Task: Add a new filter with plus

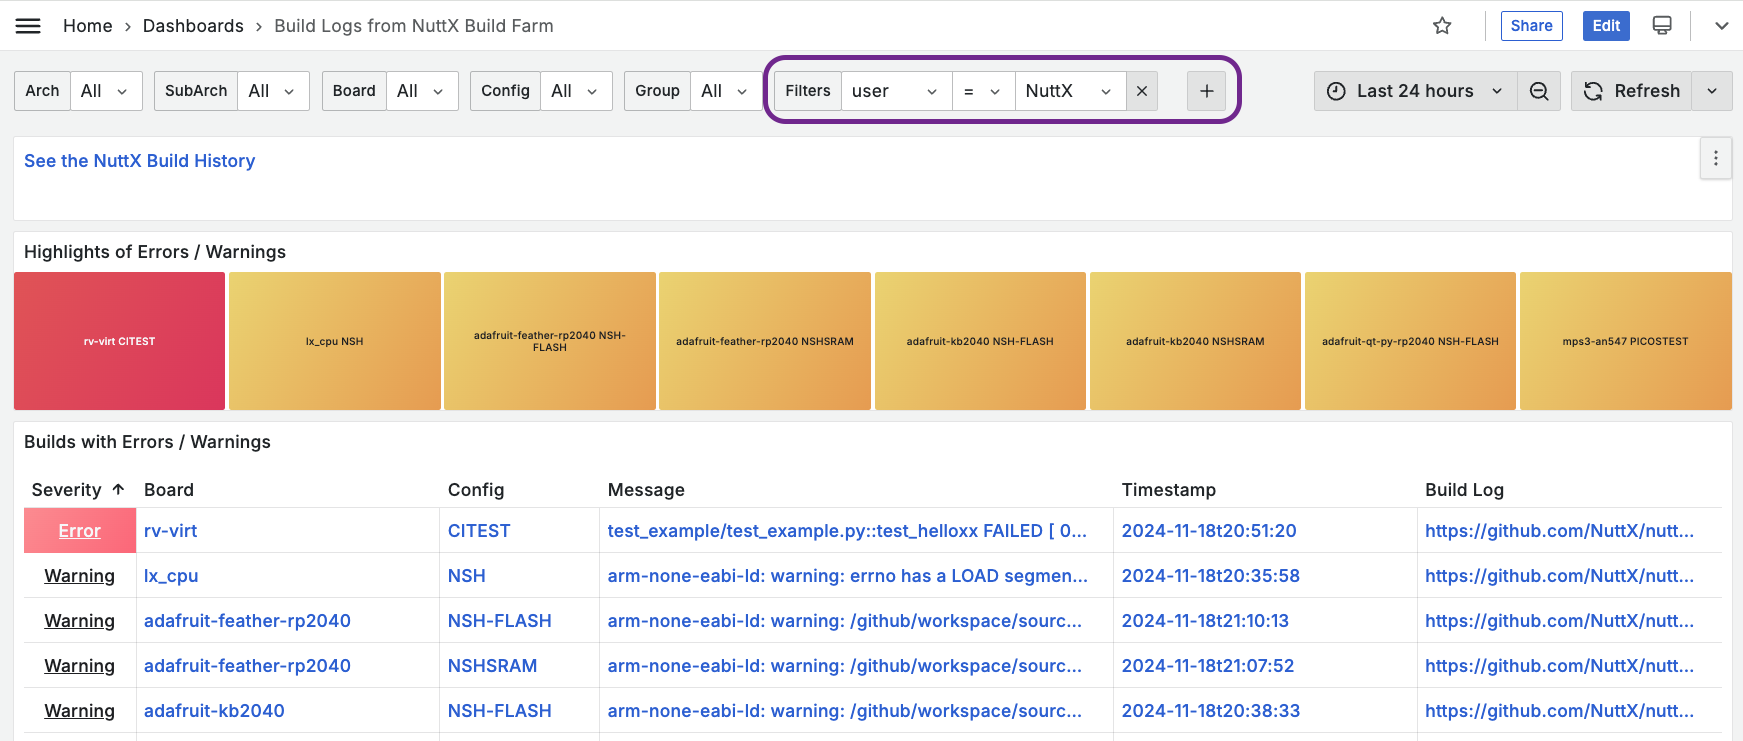Action: [x=1207, y=91]
